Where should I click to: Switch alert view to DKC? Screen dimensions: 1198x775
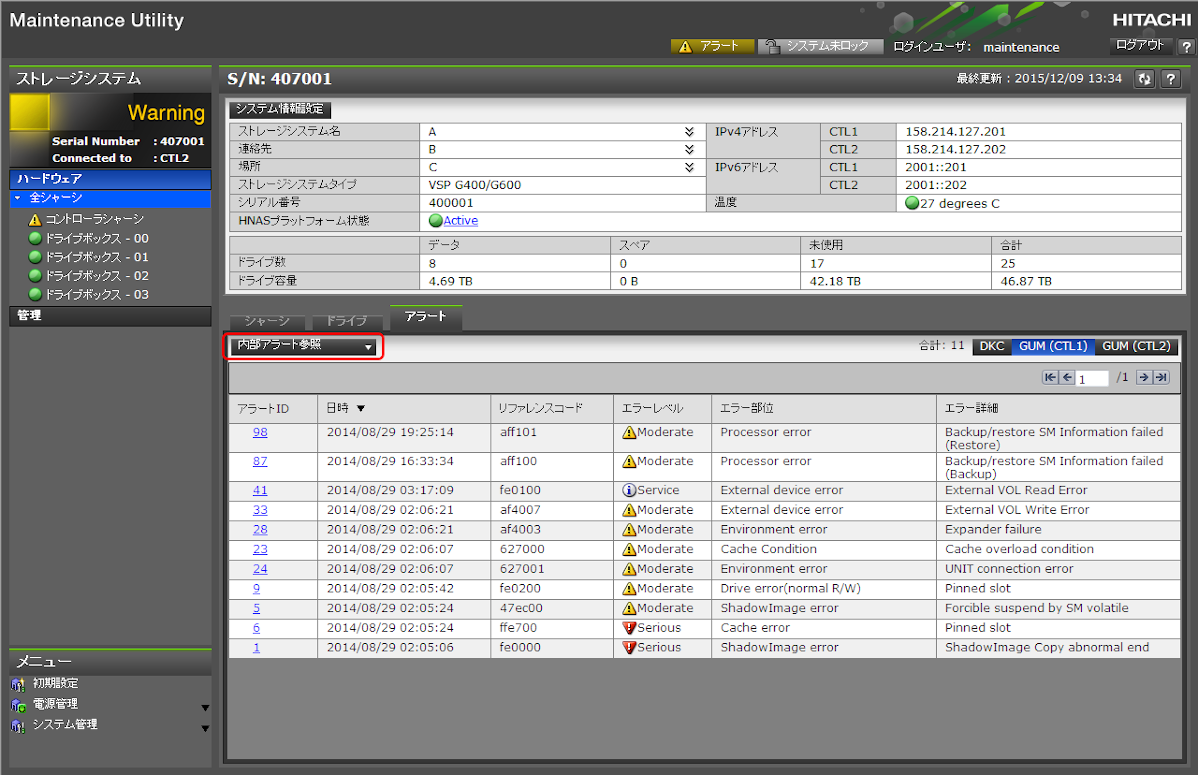(992, 346)
